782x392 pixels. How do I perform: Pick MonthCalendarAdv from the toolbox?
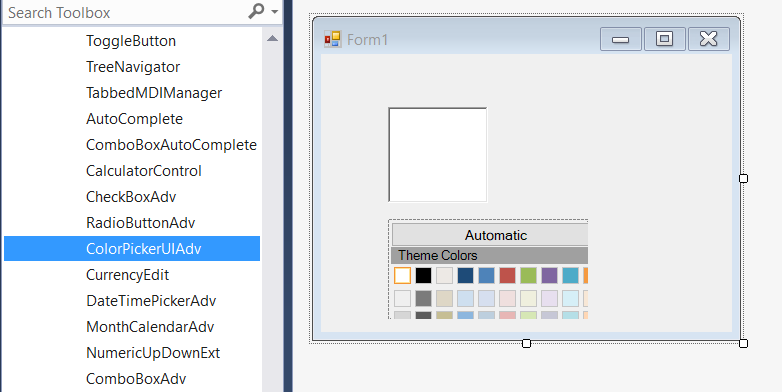tap(150, 327)
